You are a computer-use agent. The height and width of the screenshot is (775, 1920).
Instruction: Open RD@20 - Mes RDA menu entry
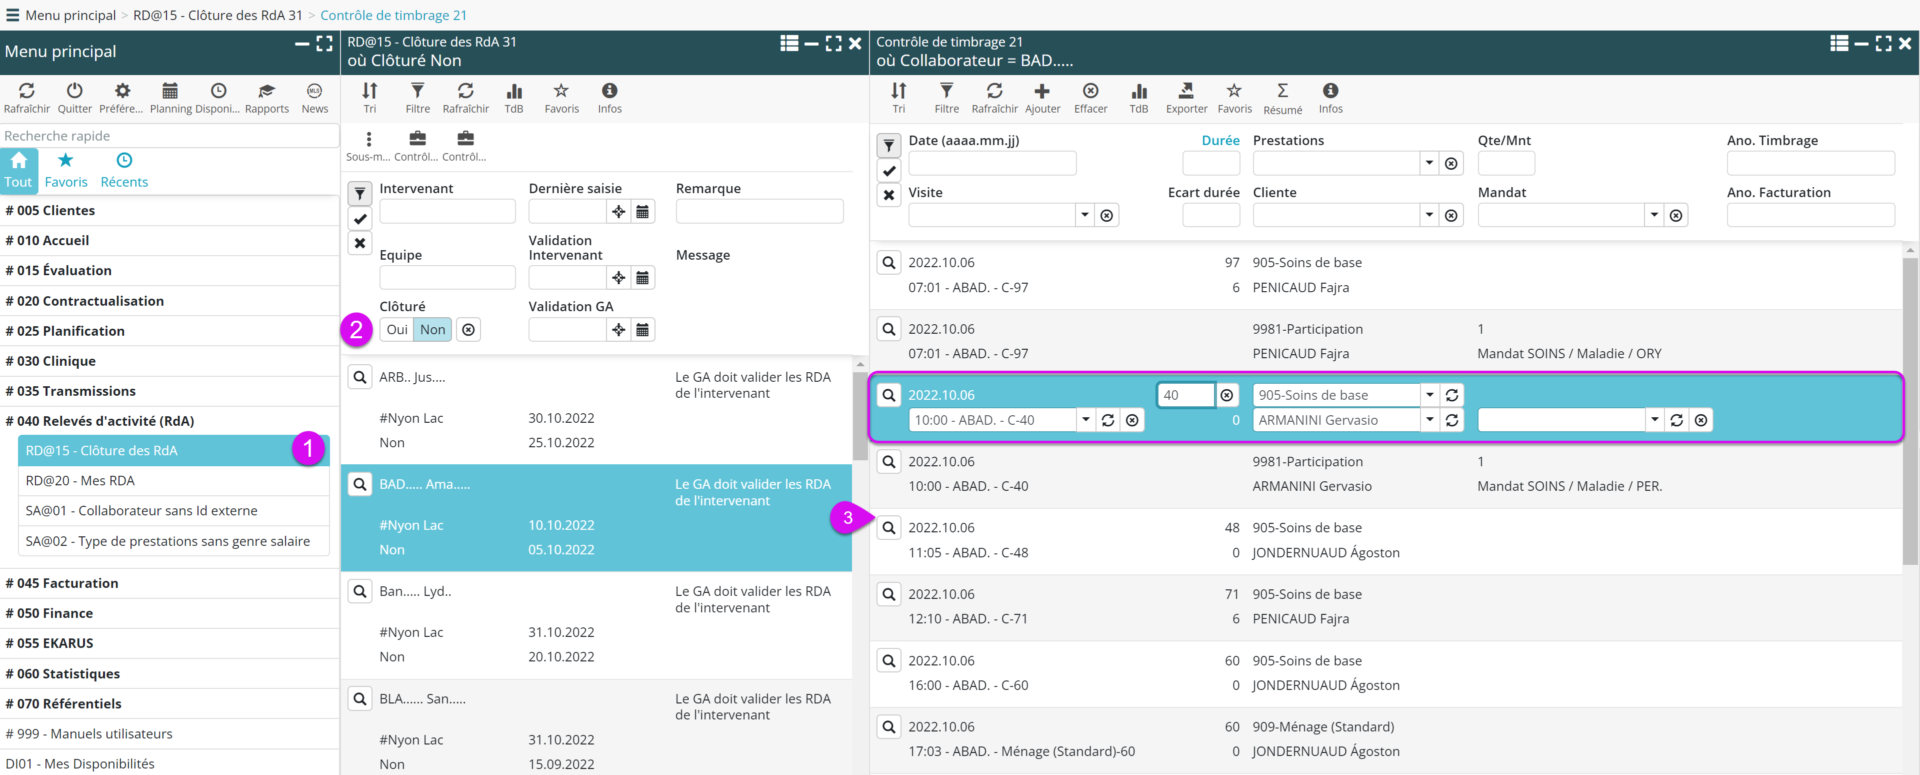[80, 481]
